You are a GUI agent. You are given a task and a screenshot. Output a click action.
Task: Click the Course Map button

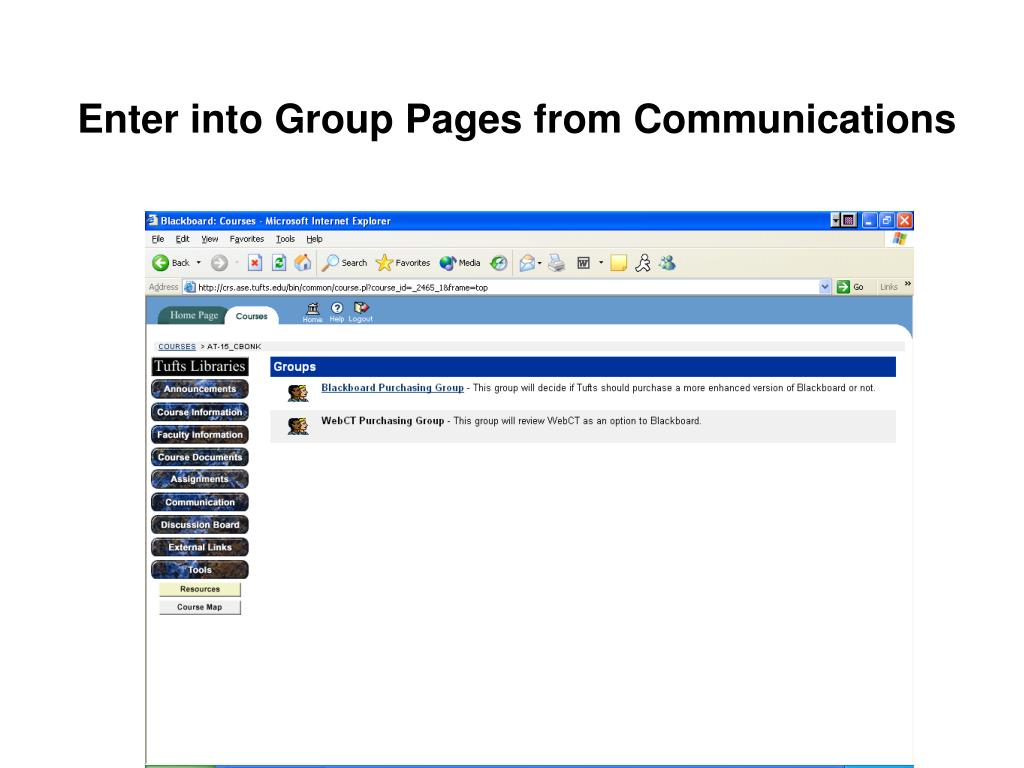click(200, 607)
